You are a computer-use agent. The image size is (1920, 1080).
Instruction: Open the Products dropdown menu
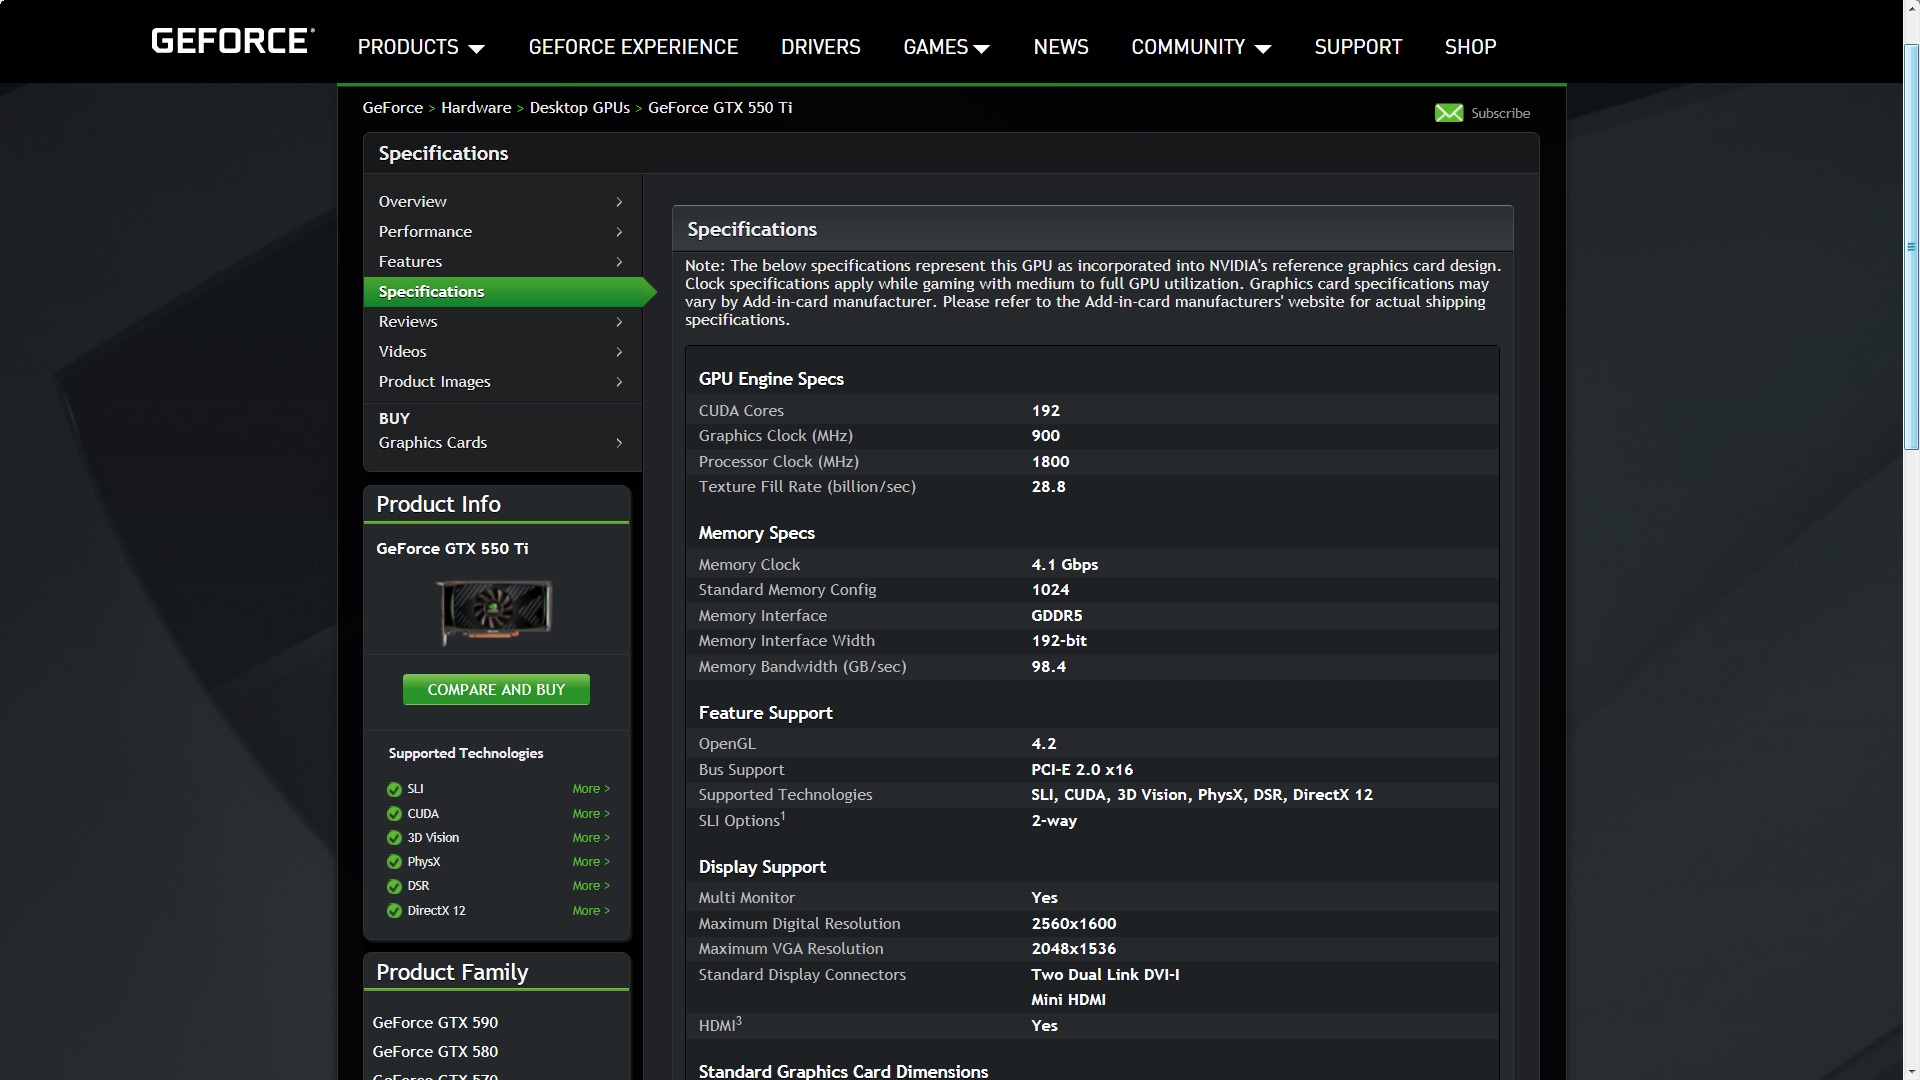tap(421, 47)
